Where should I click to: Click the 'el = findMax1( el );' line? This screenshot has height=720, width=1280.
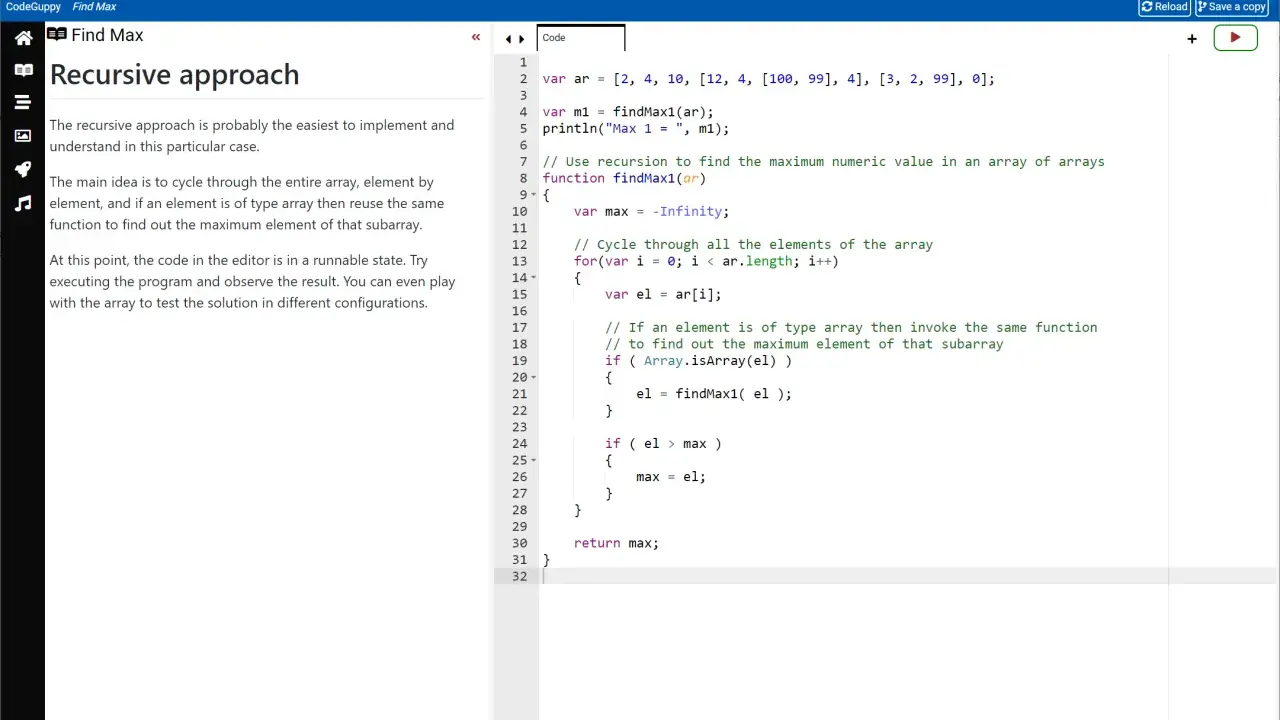coord(713,394)
